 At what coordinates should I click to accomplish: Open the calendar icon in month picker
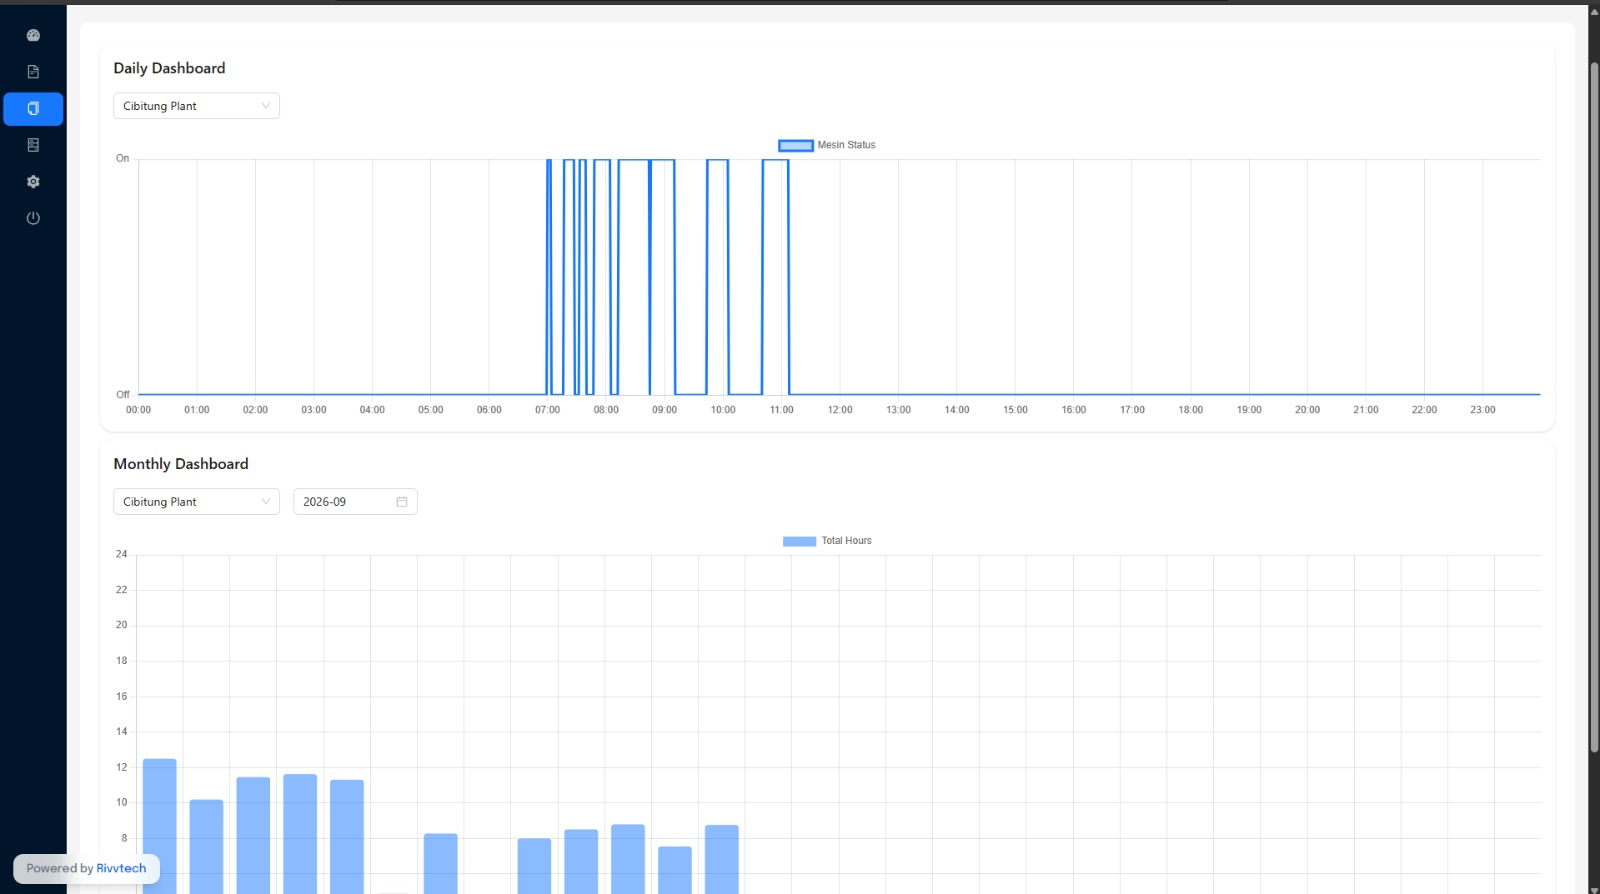402,502
